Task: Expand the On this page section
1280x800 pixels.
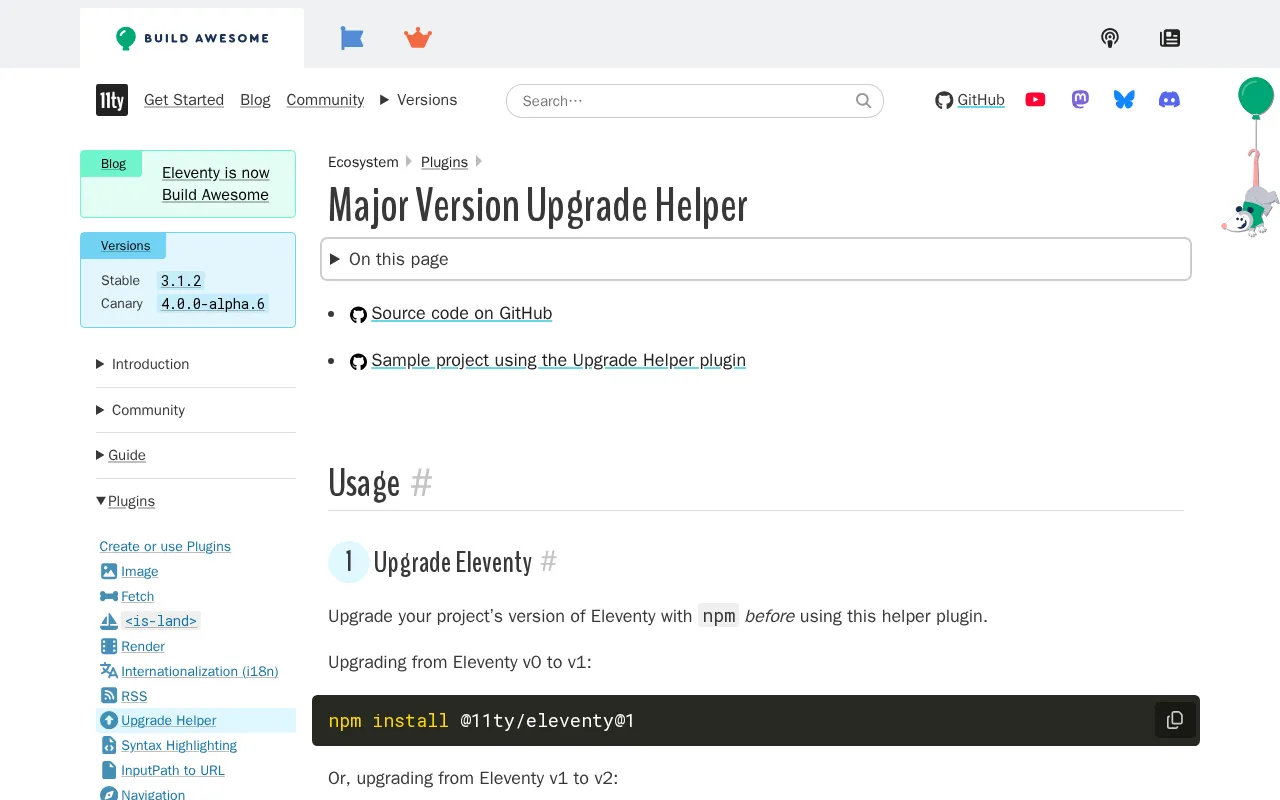Action: (x=756, y=259)
